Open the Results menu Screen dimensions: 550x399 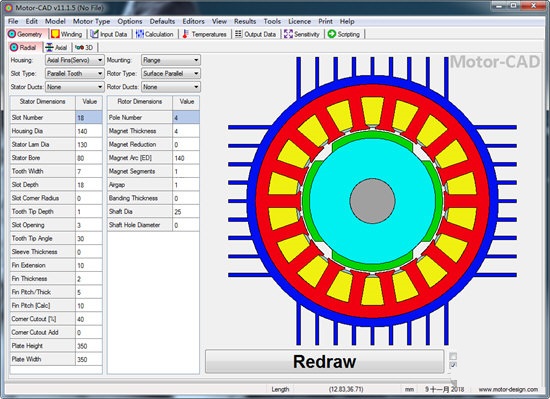coord(245,21)
